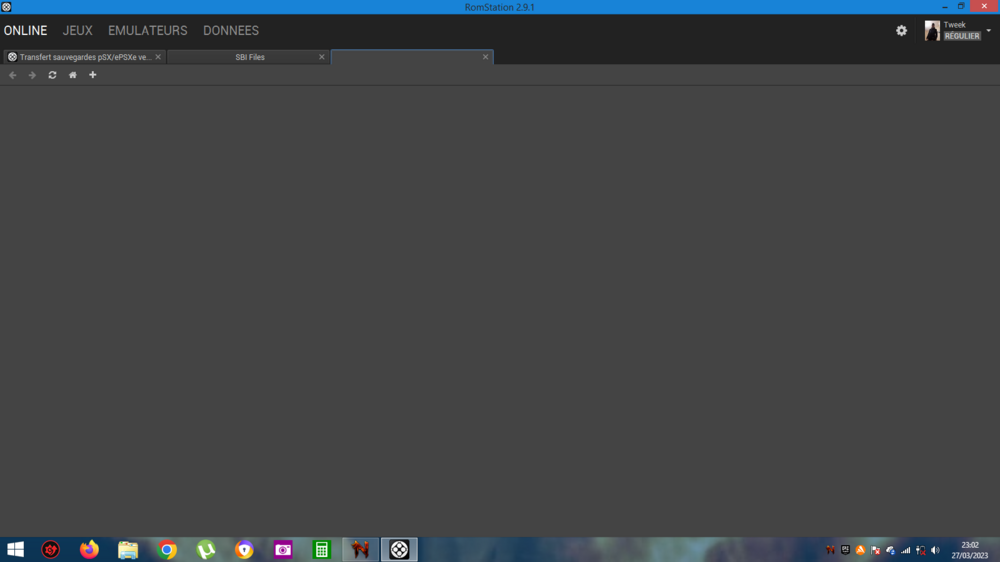The image size is (1000, 562).
Task: Expand the Tweek account dropdown arrow
Action: (989, 31)
